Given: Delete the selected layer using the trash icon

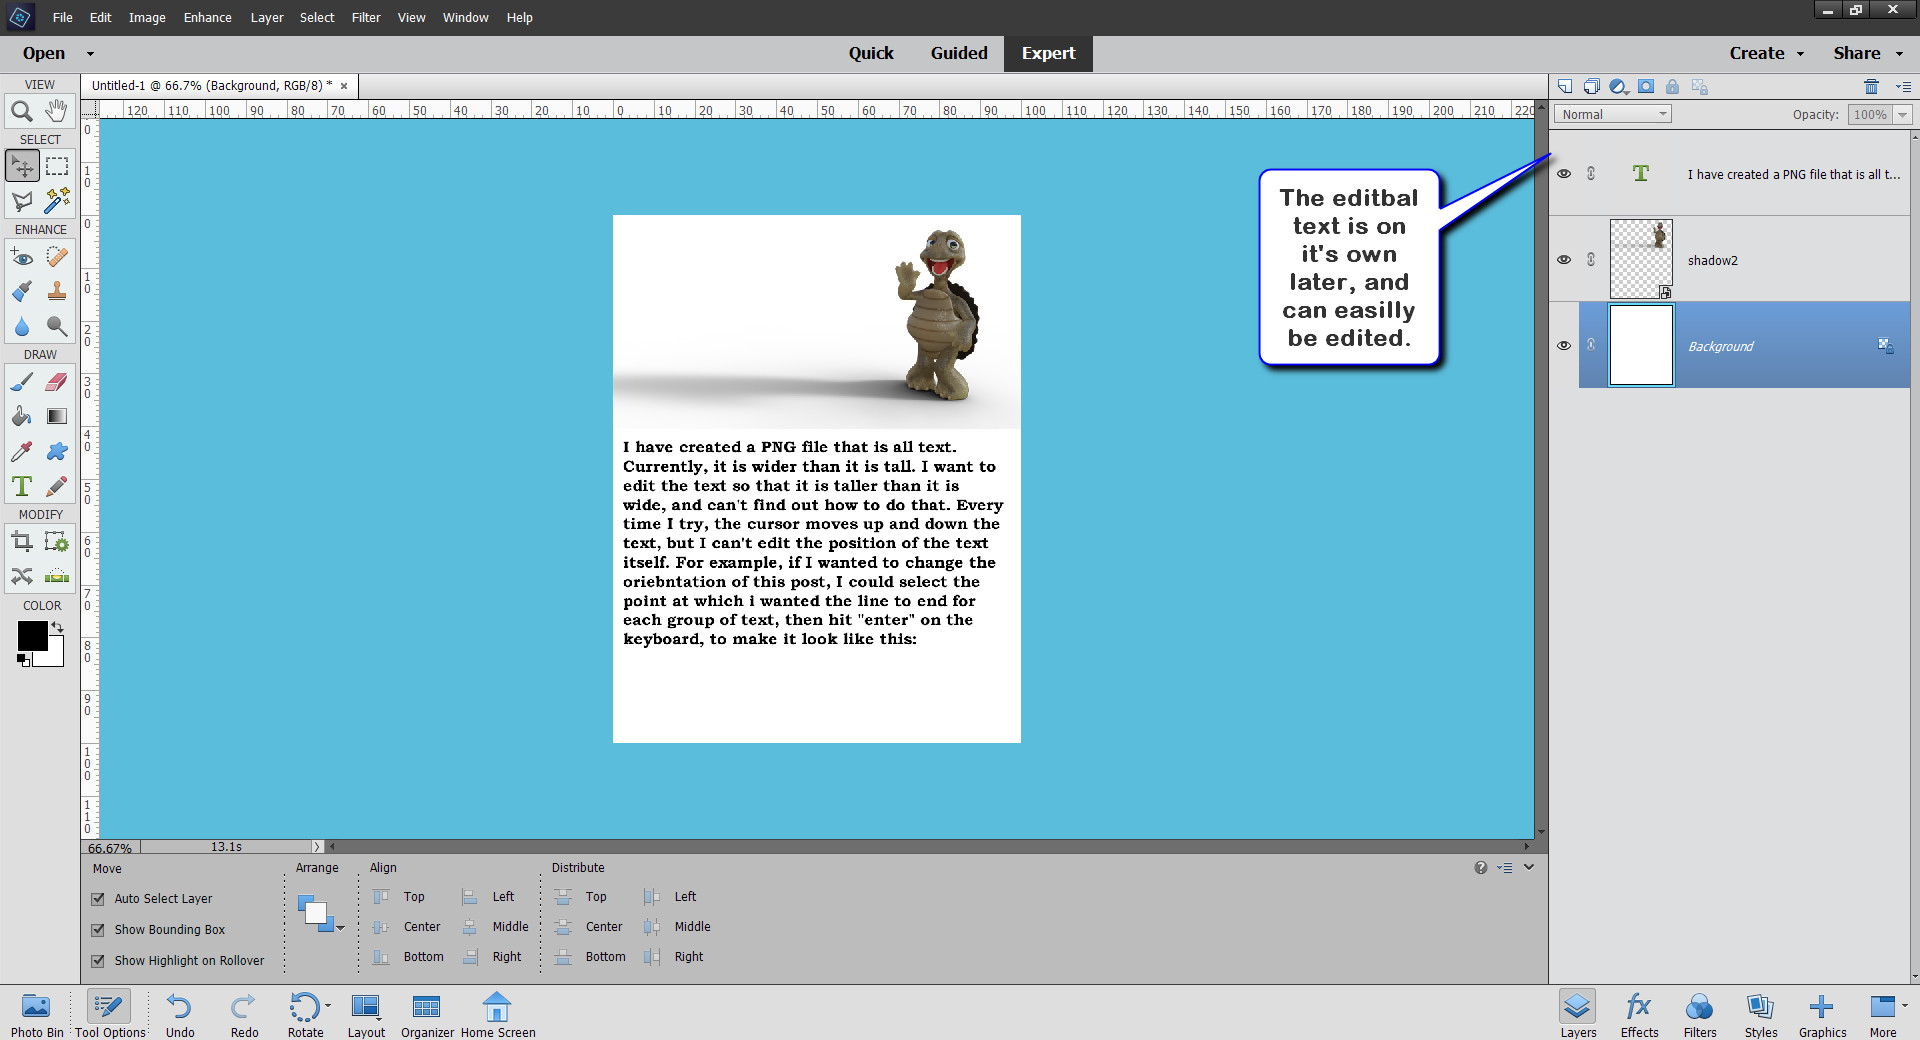Looking at the screenshot, I should tap(1872, 87).
